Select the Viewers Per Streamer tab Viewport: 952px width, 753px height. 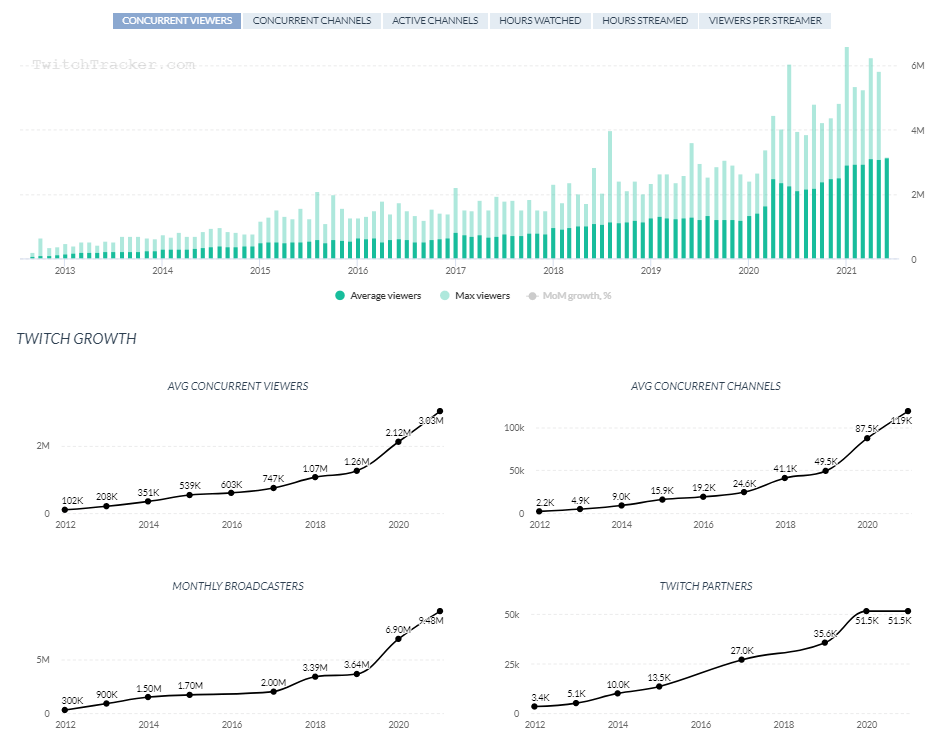(x=765, y=21)
